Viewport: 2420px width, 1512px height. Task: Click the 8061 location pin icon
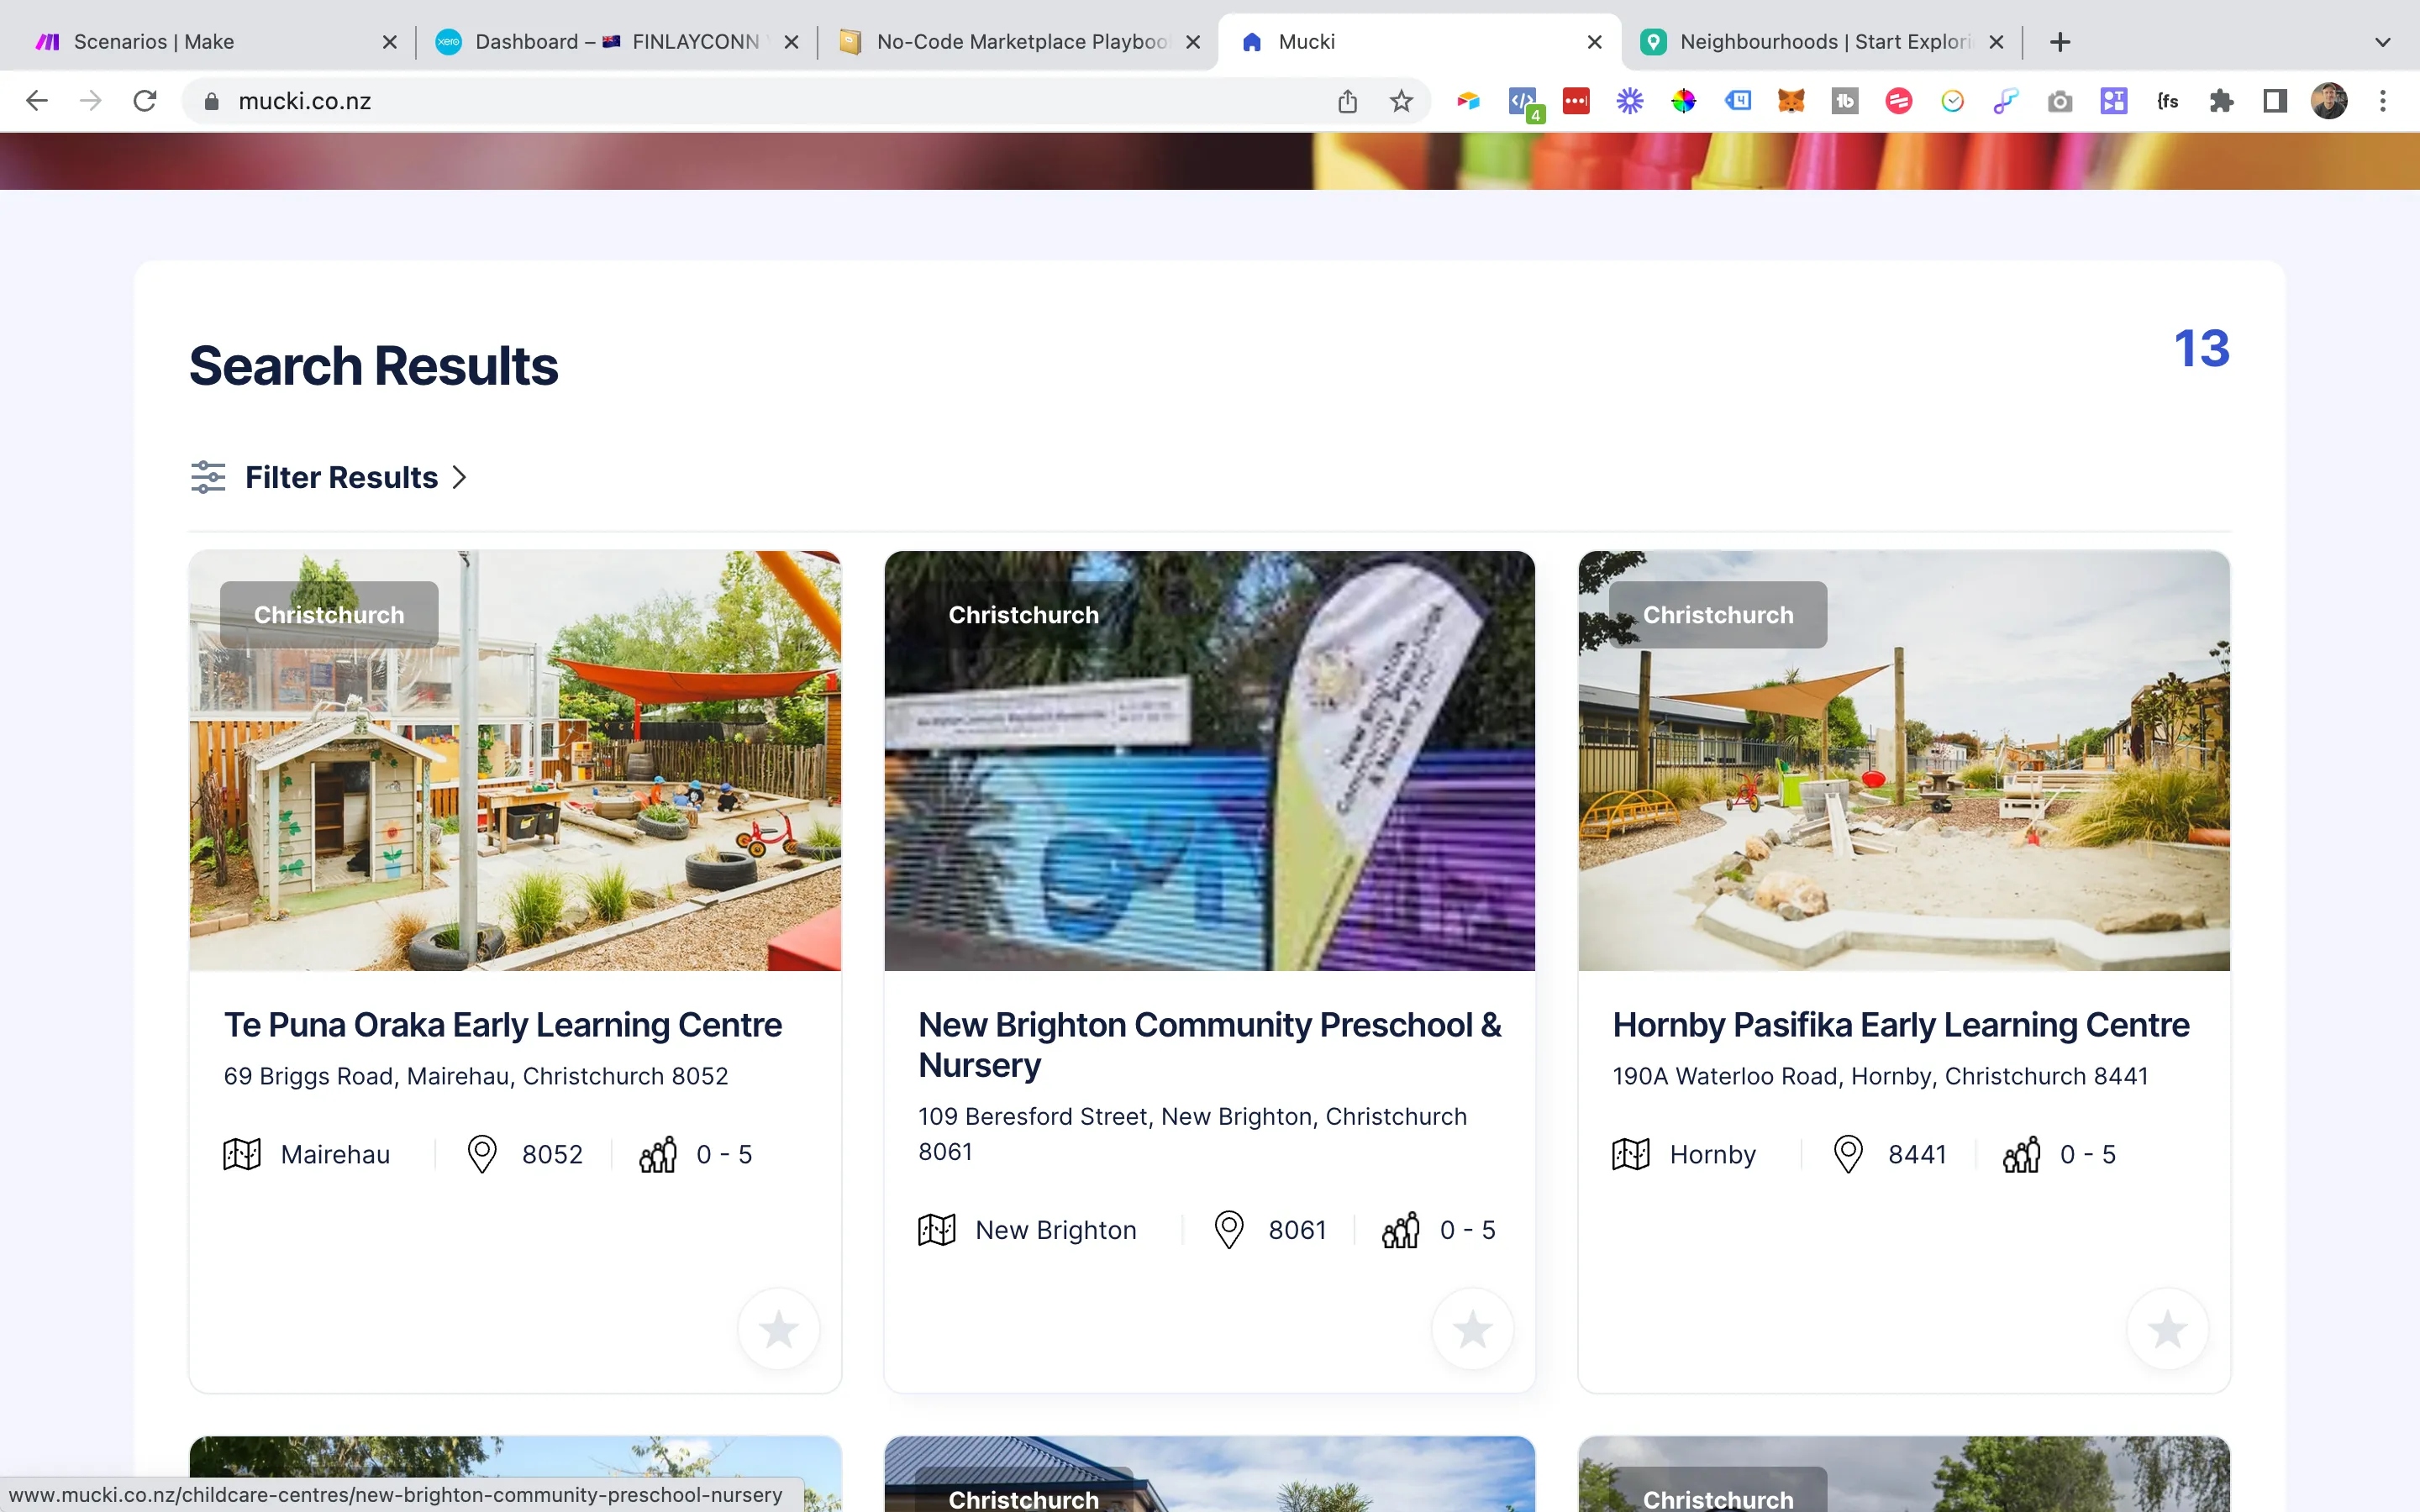[1229, 1230]
